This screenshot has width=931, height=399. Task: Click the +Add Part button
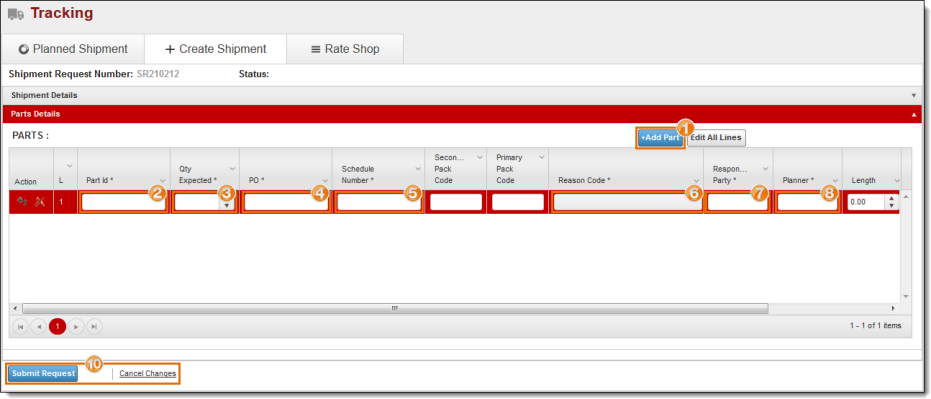pyautogui.click(x=660, y=138)
